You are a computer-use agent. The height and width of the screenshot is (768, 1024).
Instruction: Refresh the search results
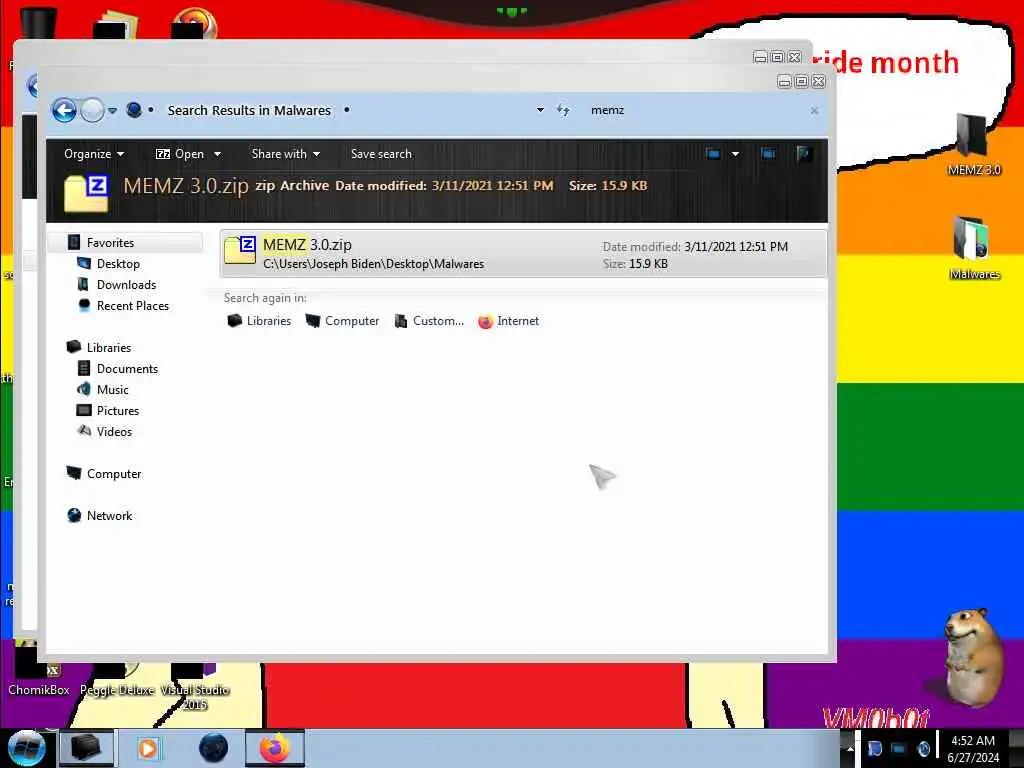(x=564, y=110)
